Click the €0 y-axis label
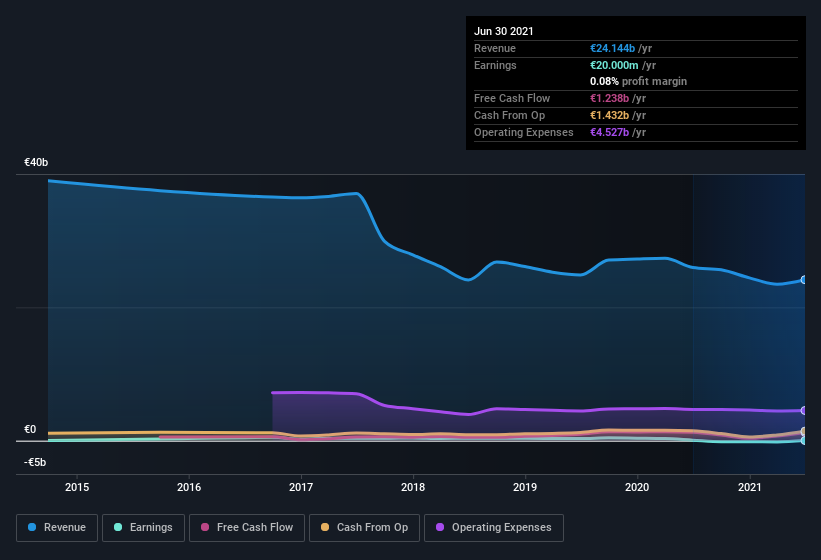The image size is (821, 560). tap(30, 429)
